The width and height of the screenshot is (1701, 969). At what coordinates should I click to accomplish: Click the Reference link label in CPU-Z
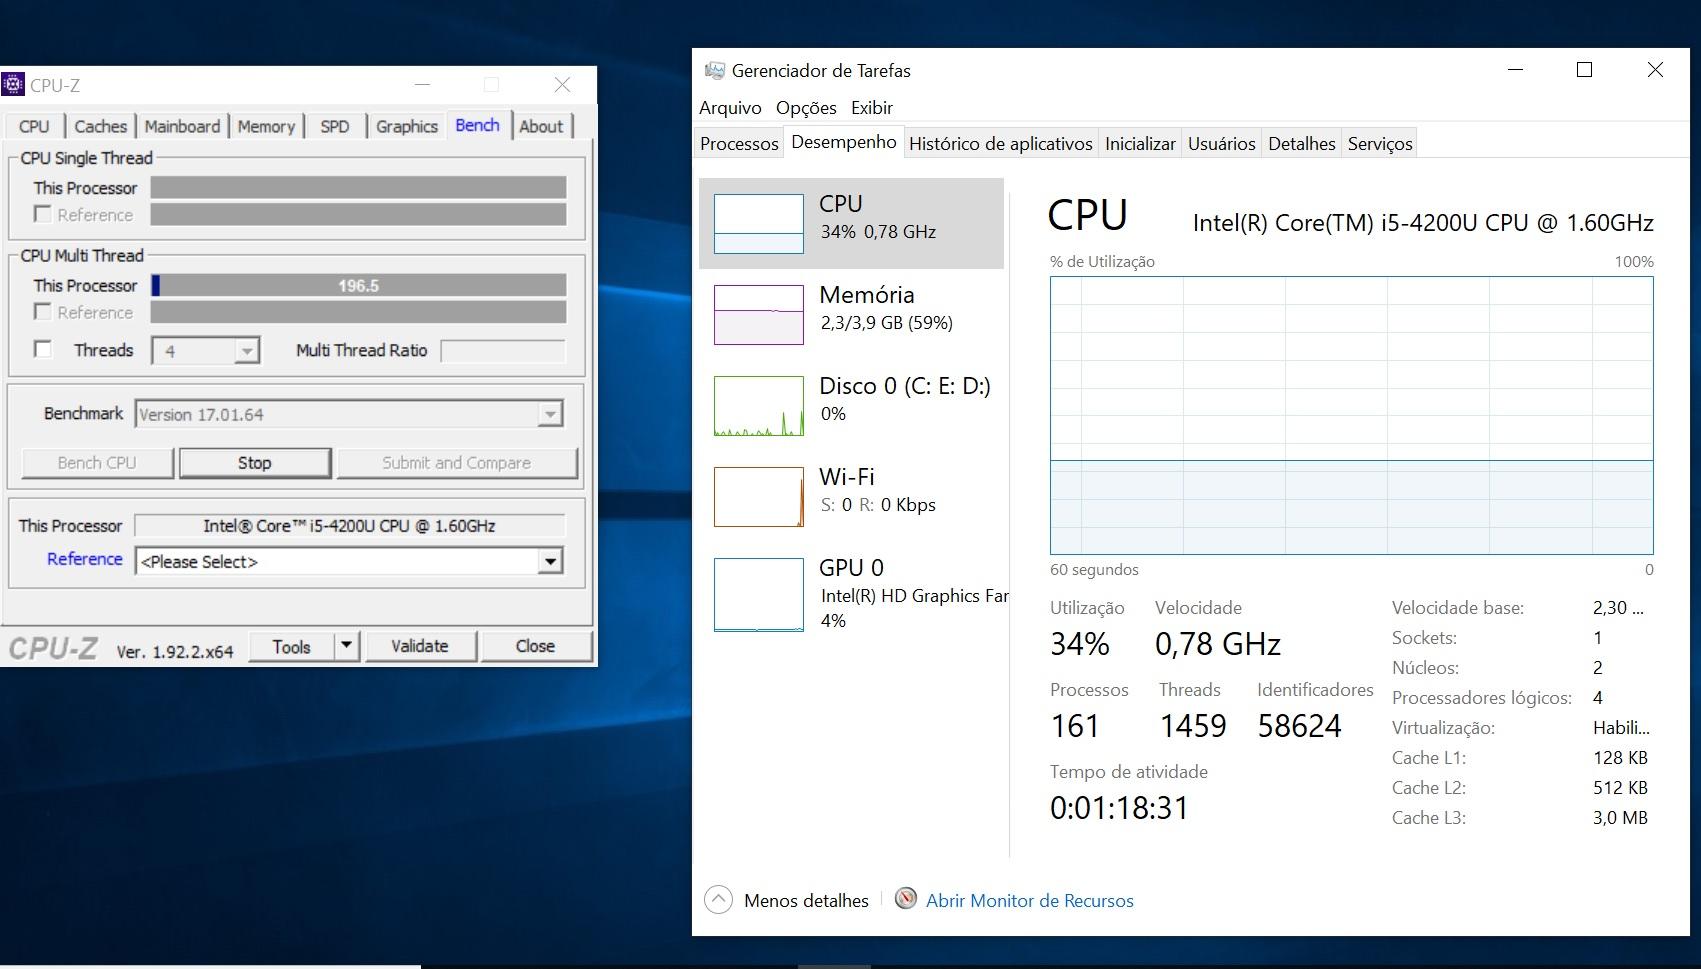coord(85,559)
